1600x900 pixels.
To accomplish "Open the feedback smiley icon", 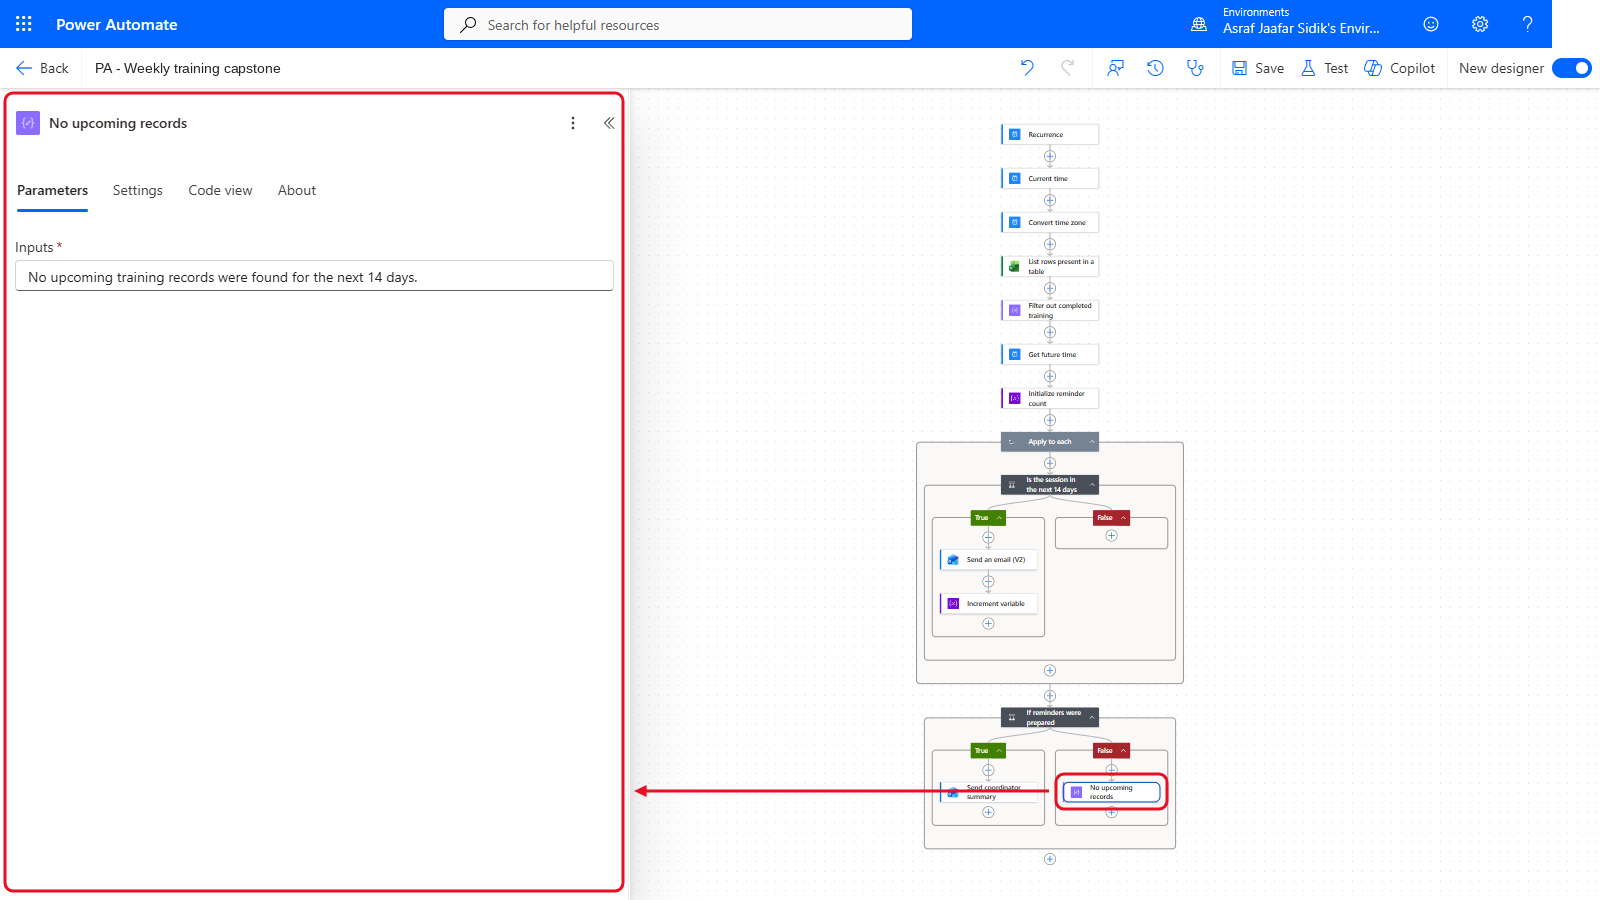I will pyautogui.click(x=1431, y=24).
